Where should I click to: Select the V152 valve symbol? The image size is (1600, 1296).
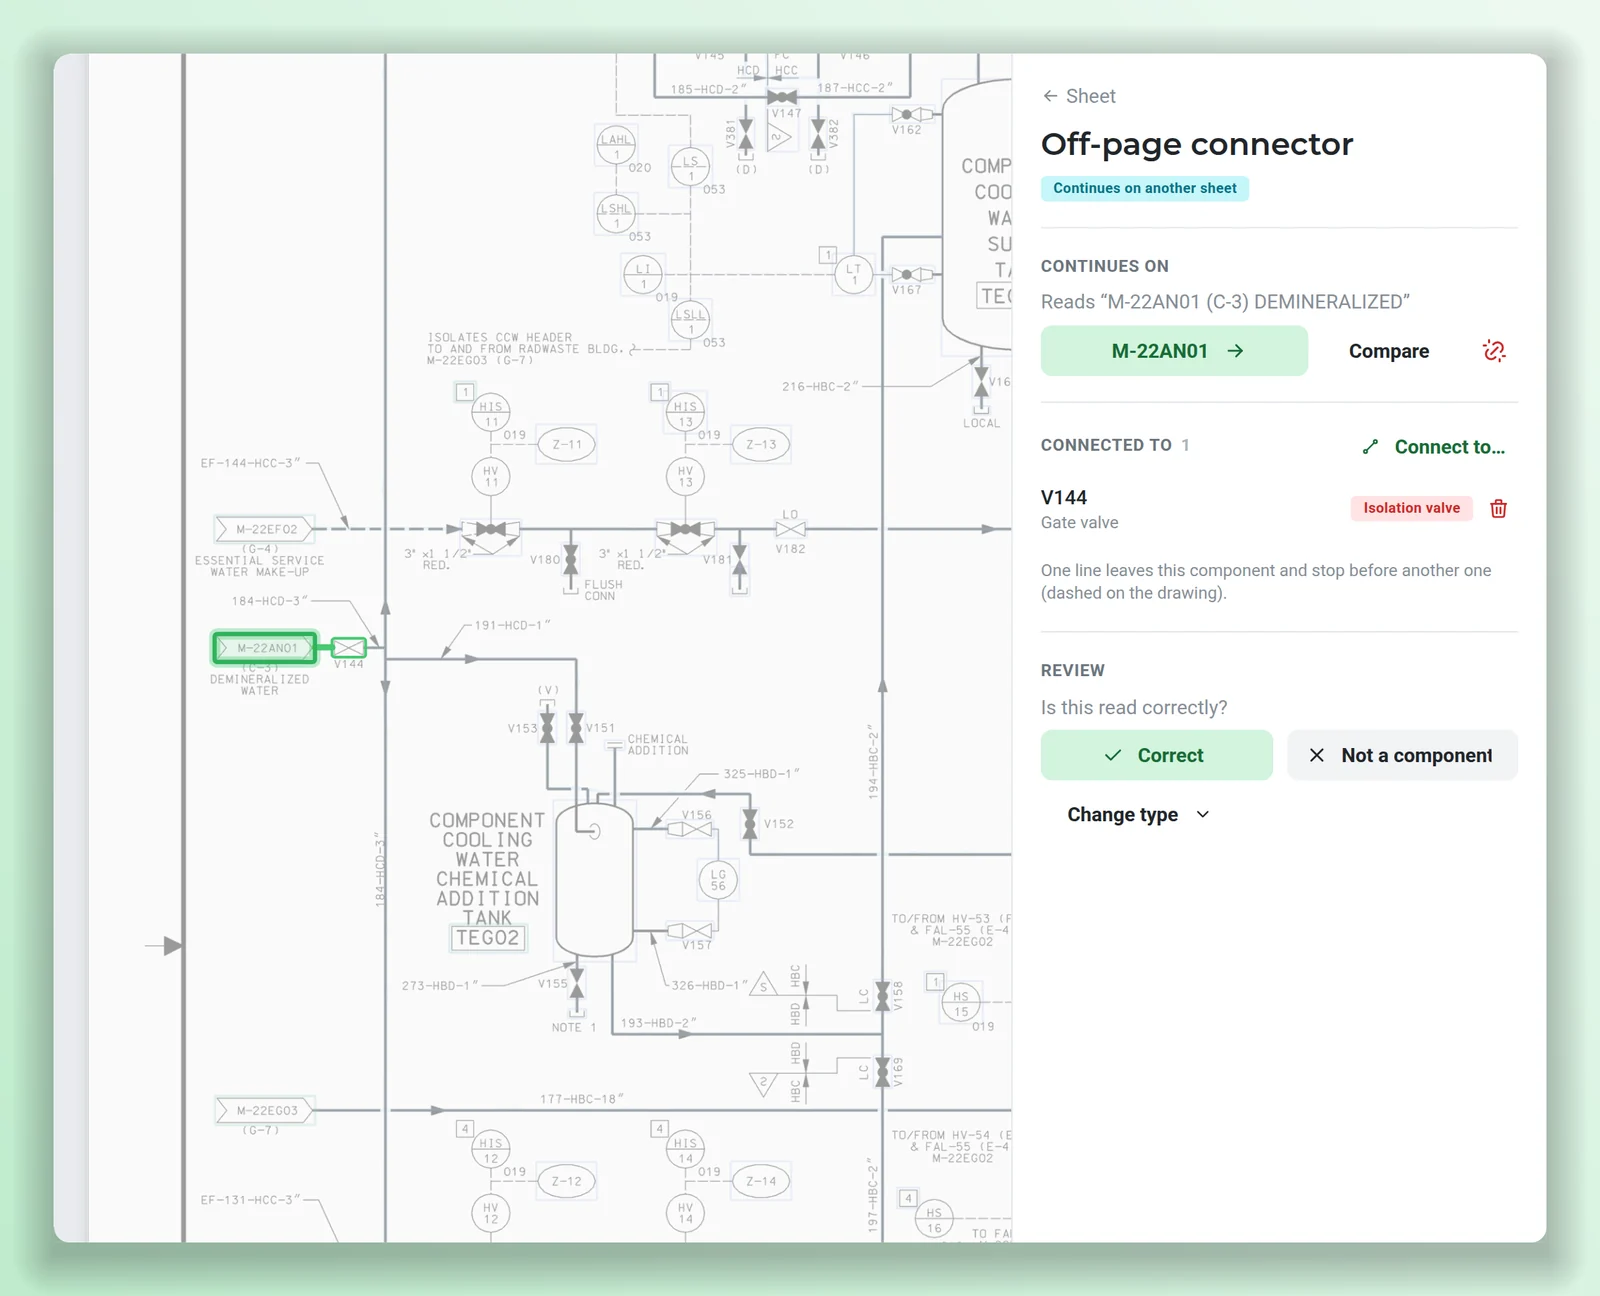[x=750, y=823]
